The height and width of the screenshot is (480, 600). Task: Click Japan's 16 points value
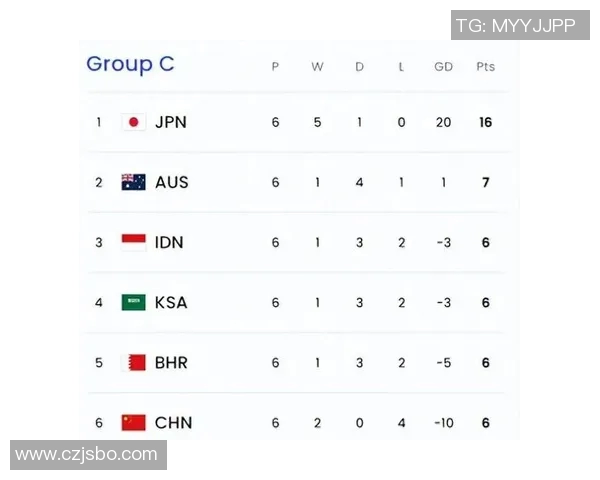(485, 122)
